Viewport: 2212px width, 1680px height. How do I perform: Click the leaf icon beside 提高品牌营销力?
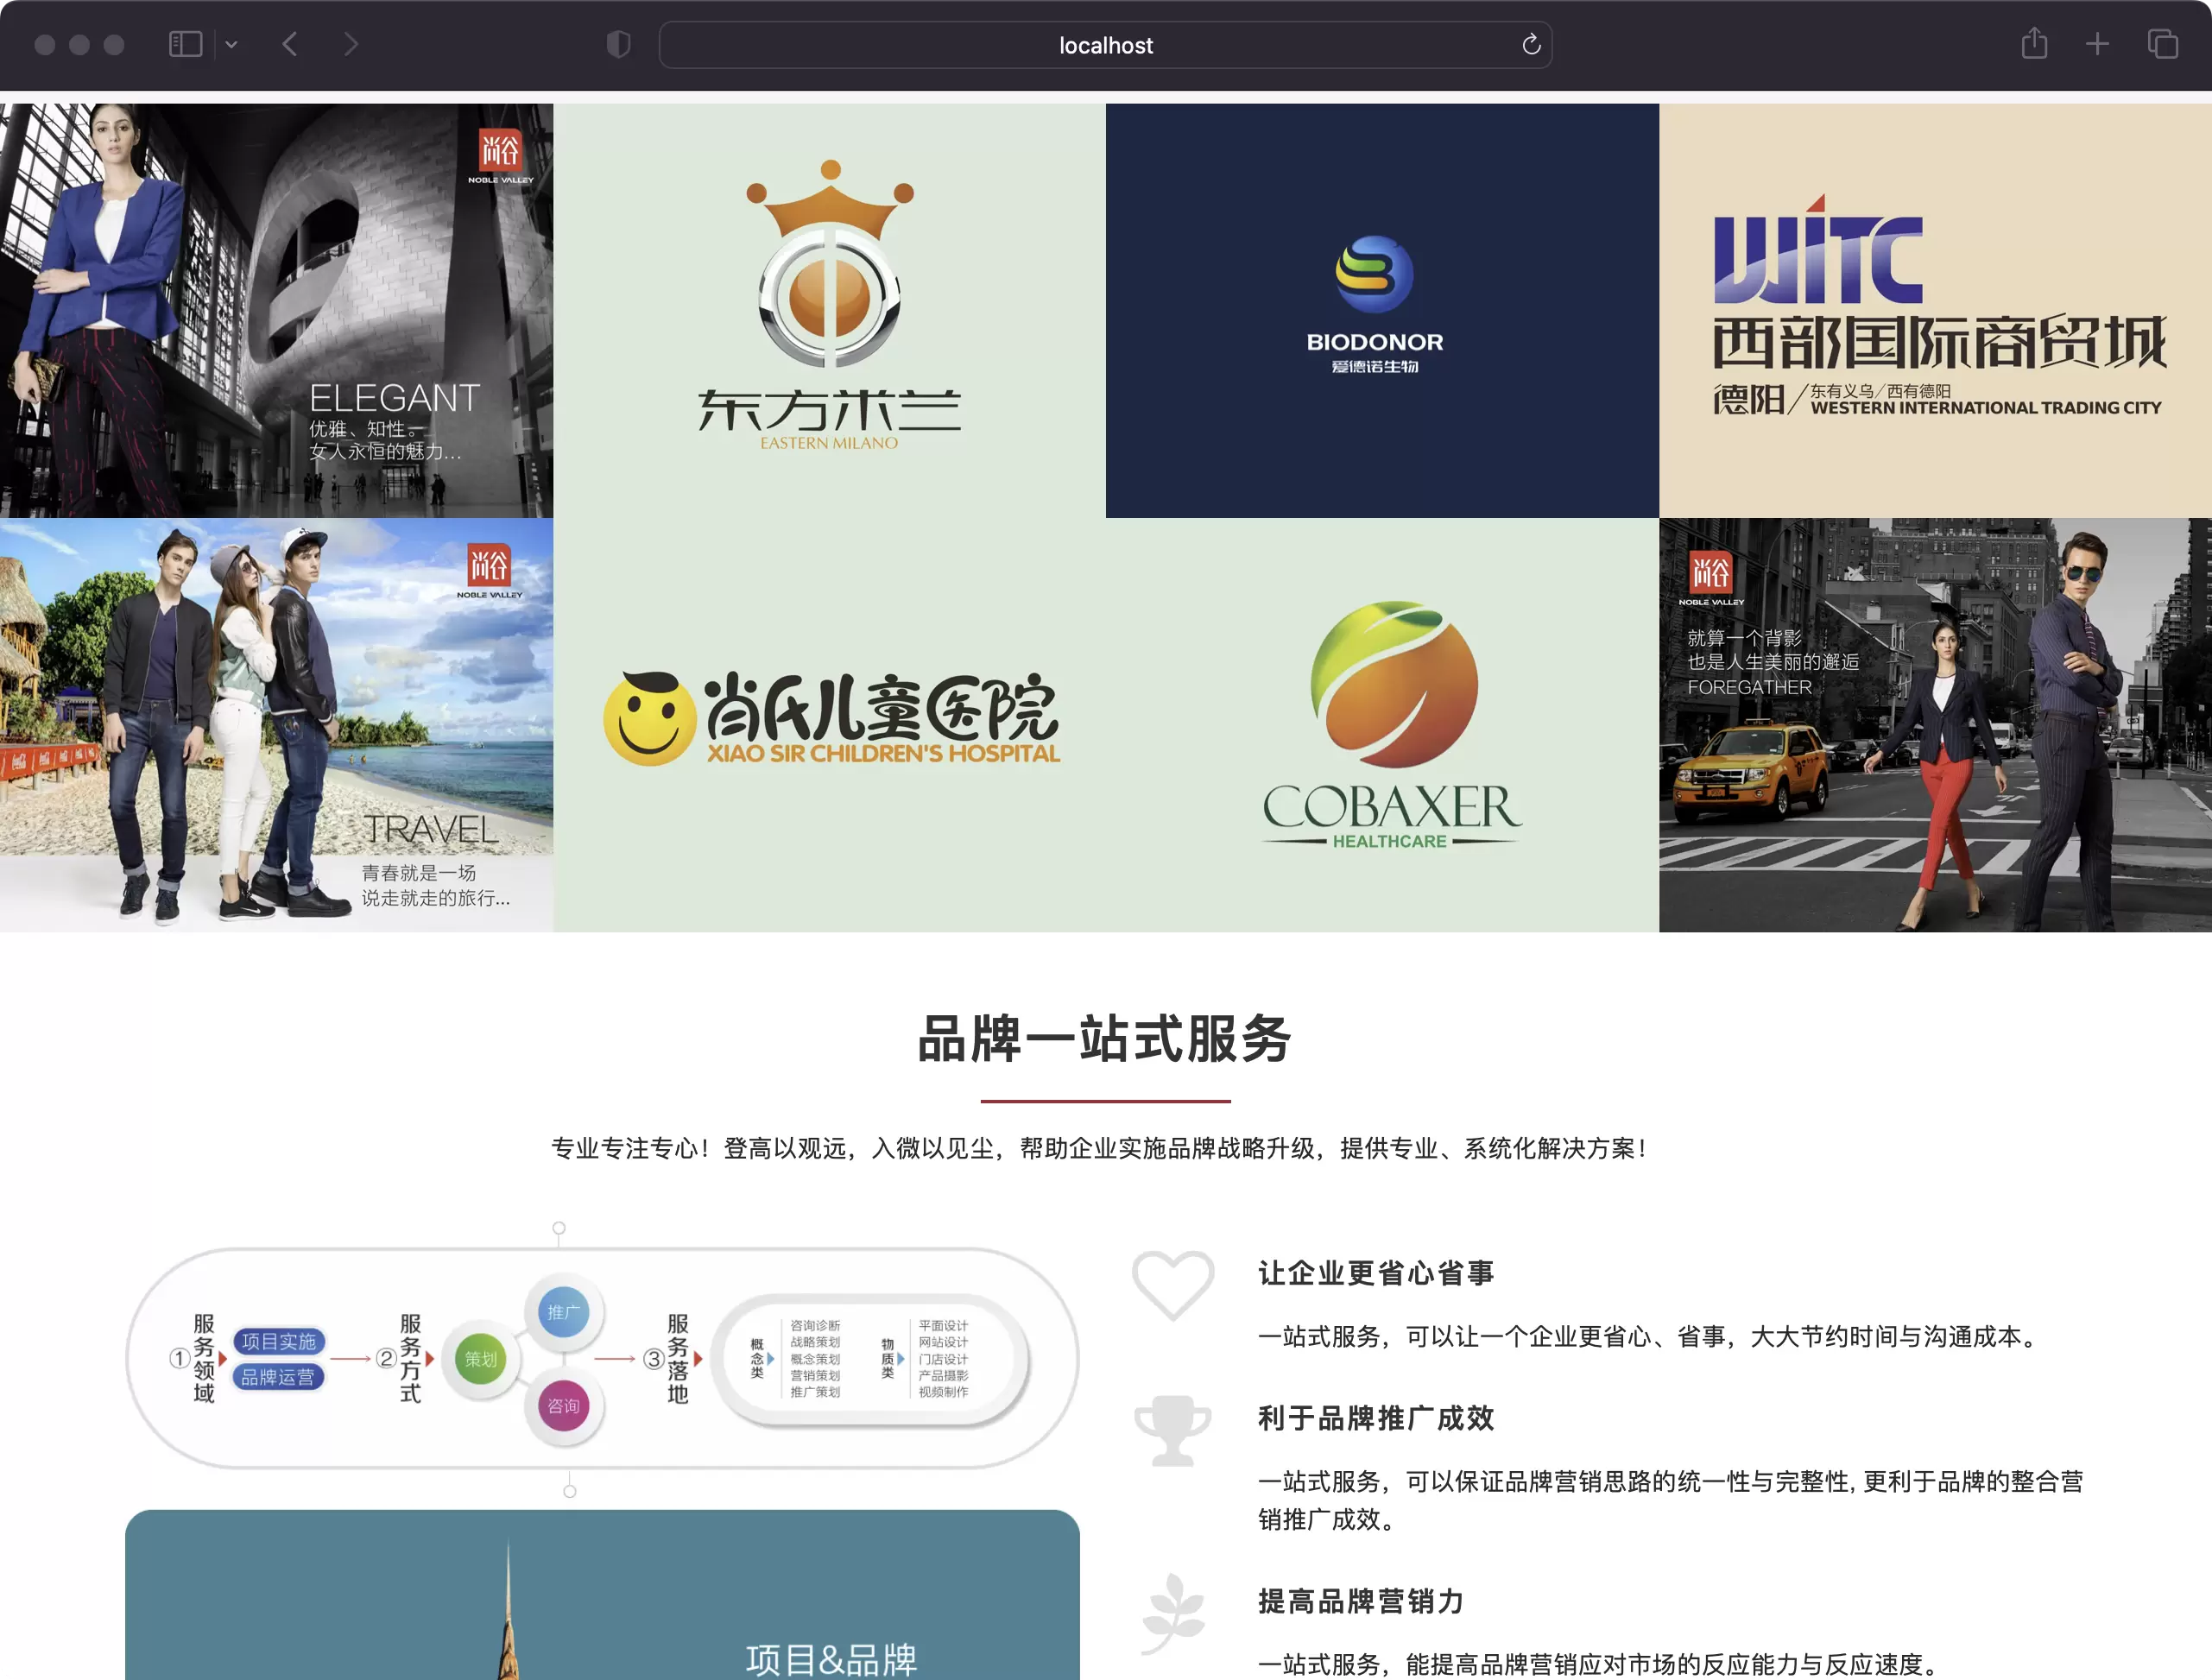[x=1173, y=1613]
